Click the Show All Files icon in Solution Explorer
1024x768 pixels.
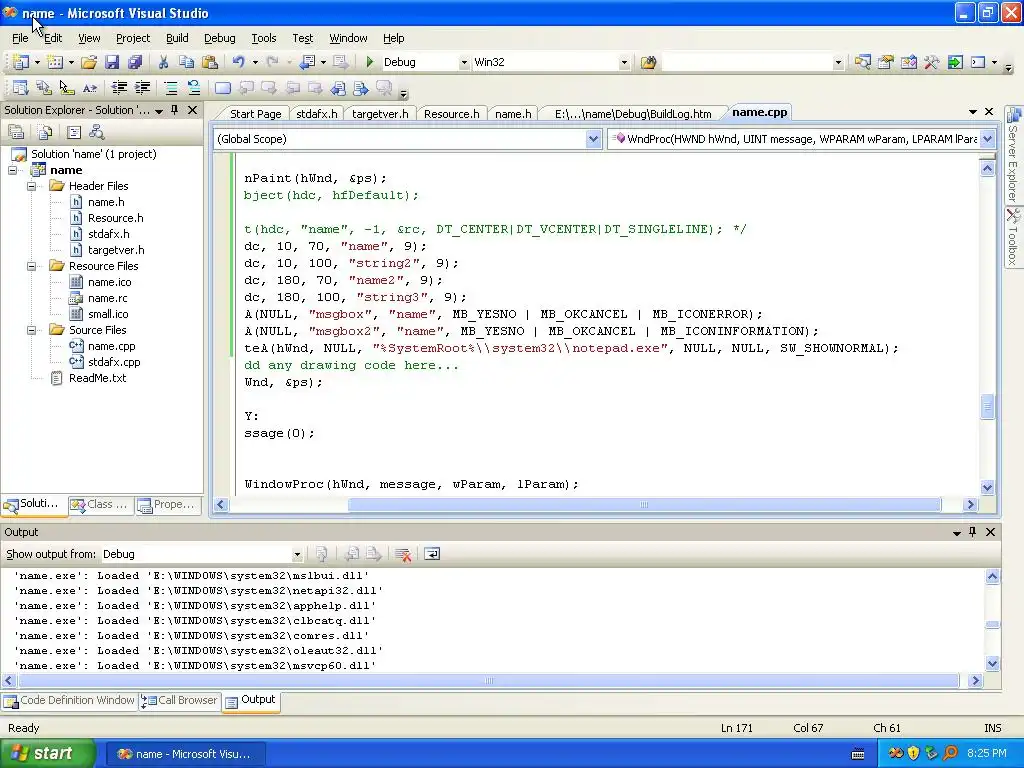(x=45, y=133)
